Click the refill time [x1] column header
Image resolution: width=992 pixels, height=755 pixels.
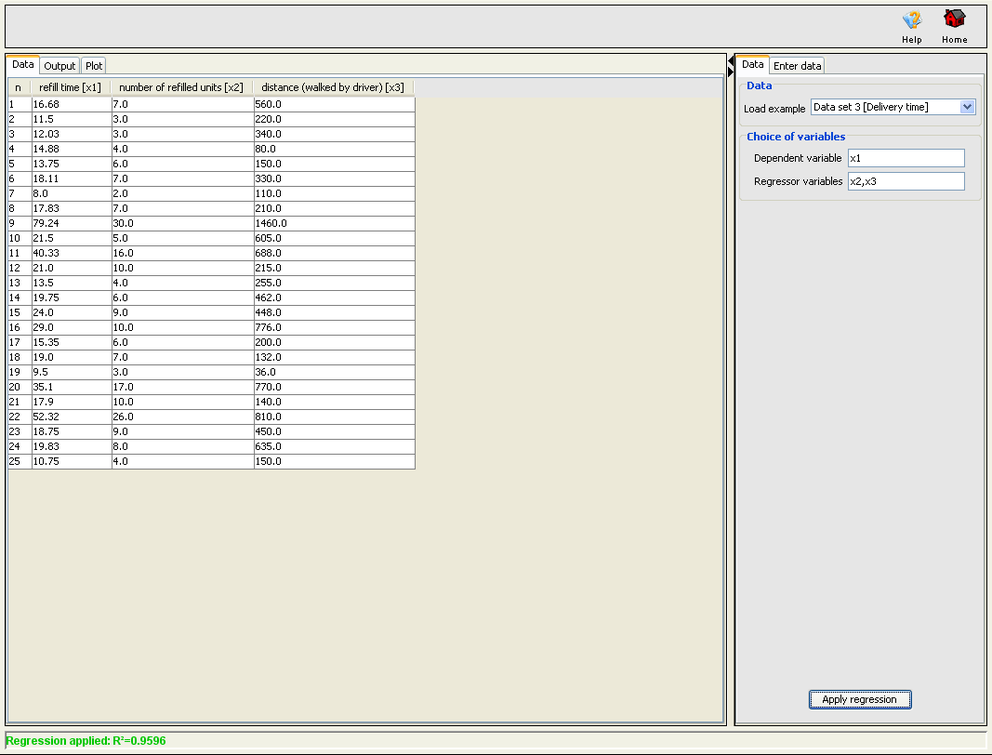[70, 87]
